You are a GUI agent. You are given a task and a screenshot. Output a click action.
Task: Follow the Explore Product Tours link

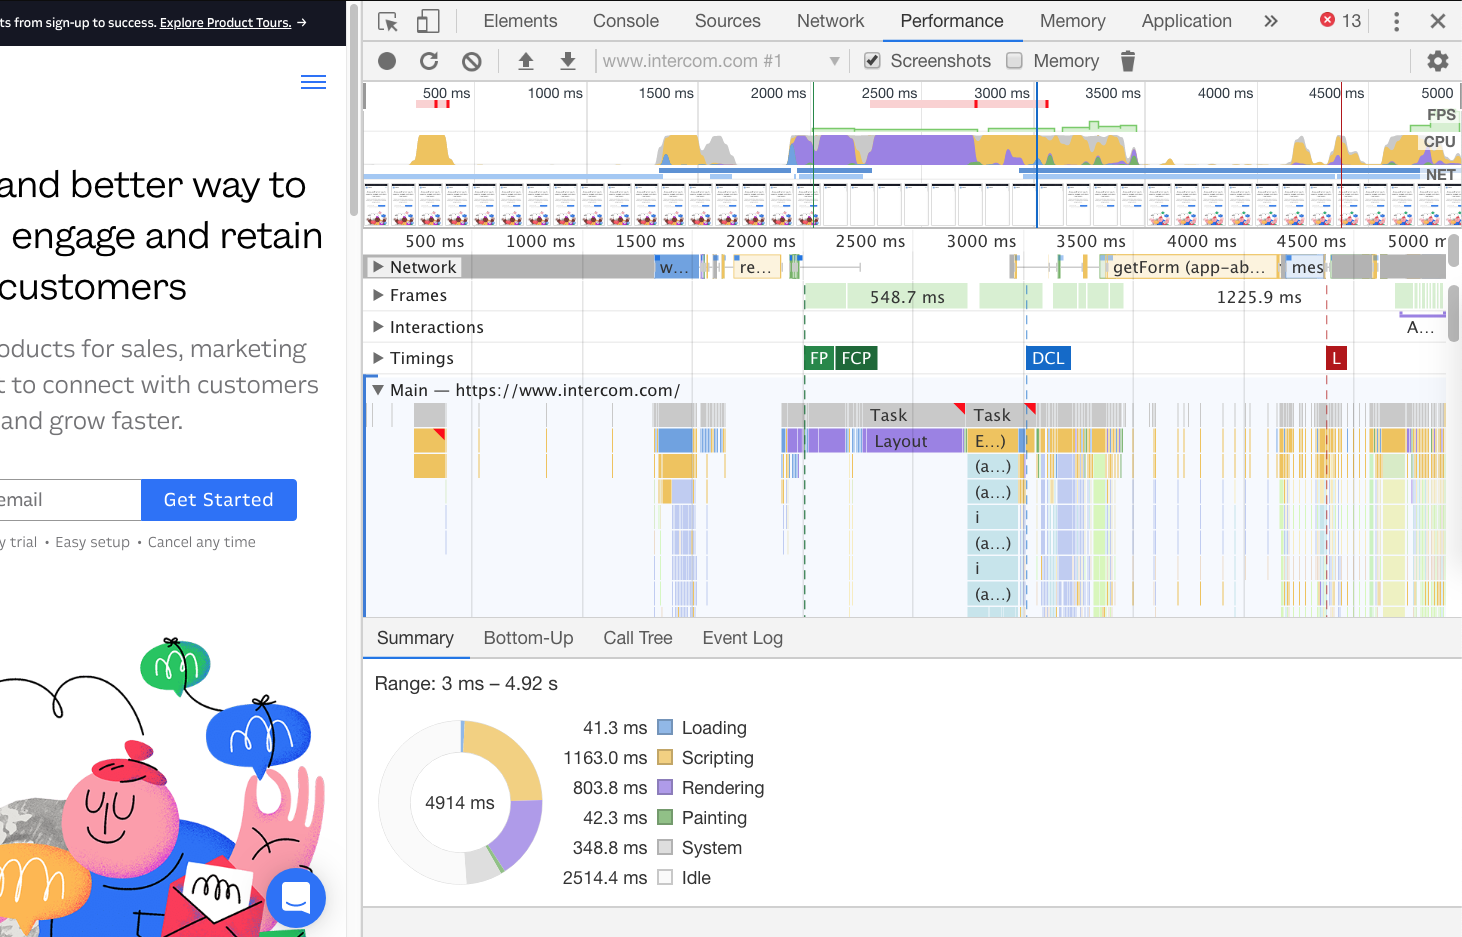(226, 22)
